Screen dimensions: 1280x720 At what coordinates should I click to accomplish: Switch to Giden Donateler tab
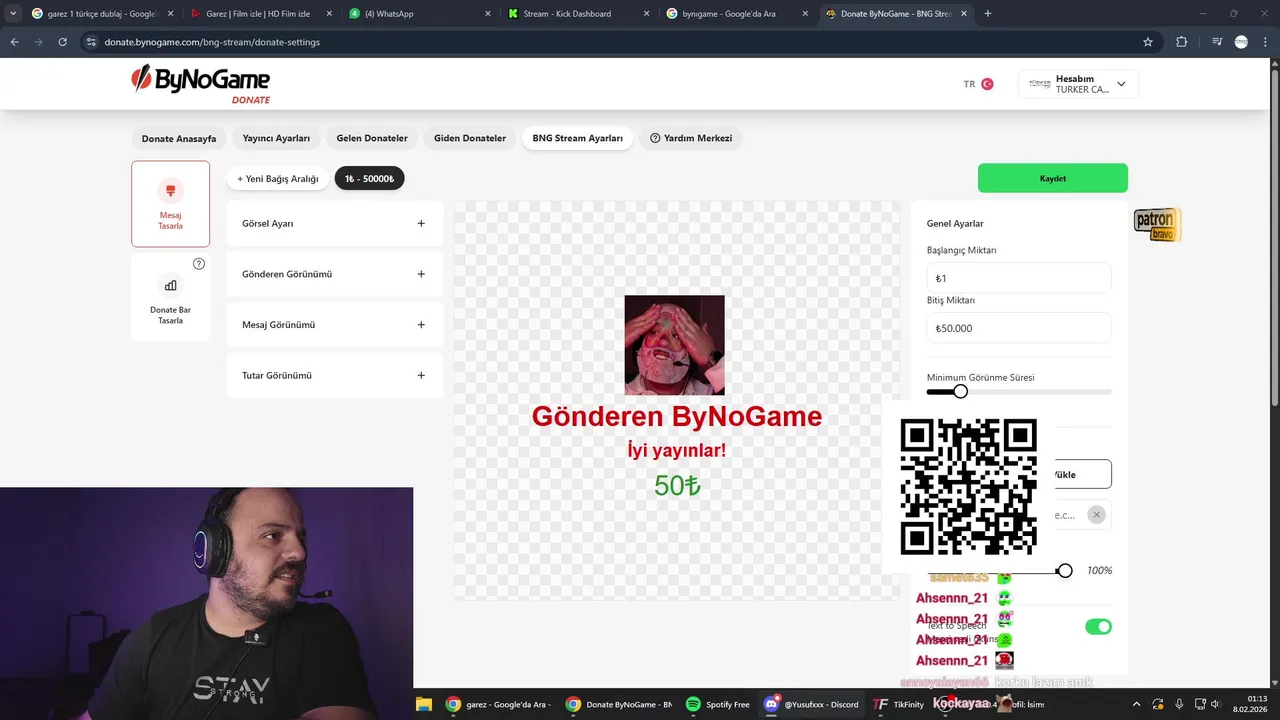pos(470,138)
